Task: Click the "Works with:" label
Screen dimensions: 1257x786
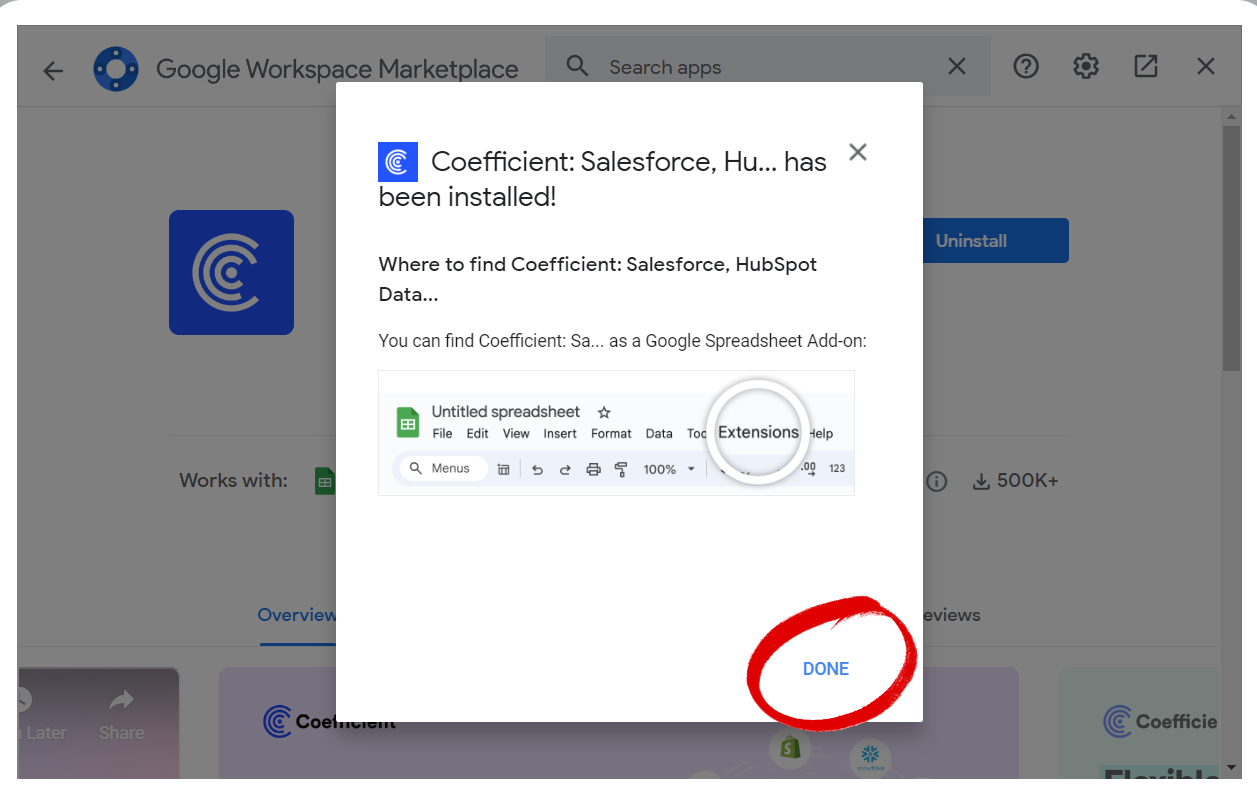Action: point(233,481)
